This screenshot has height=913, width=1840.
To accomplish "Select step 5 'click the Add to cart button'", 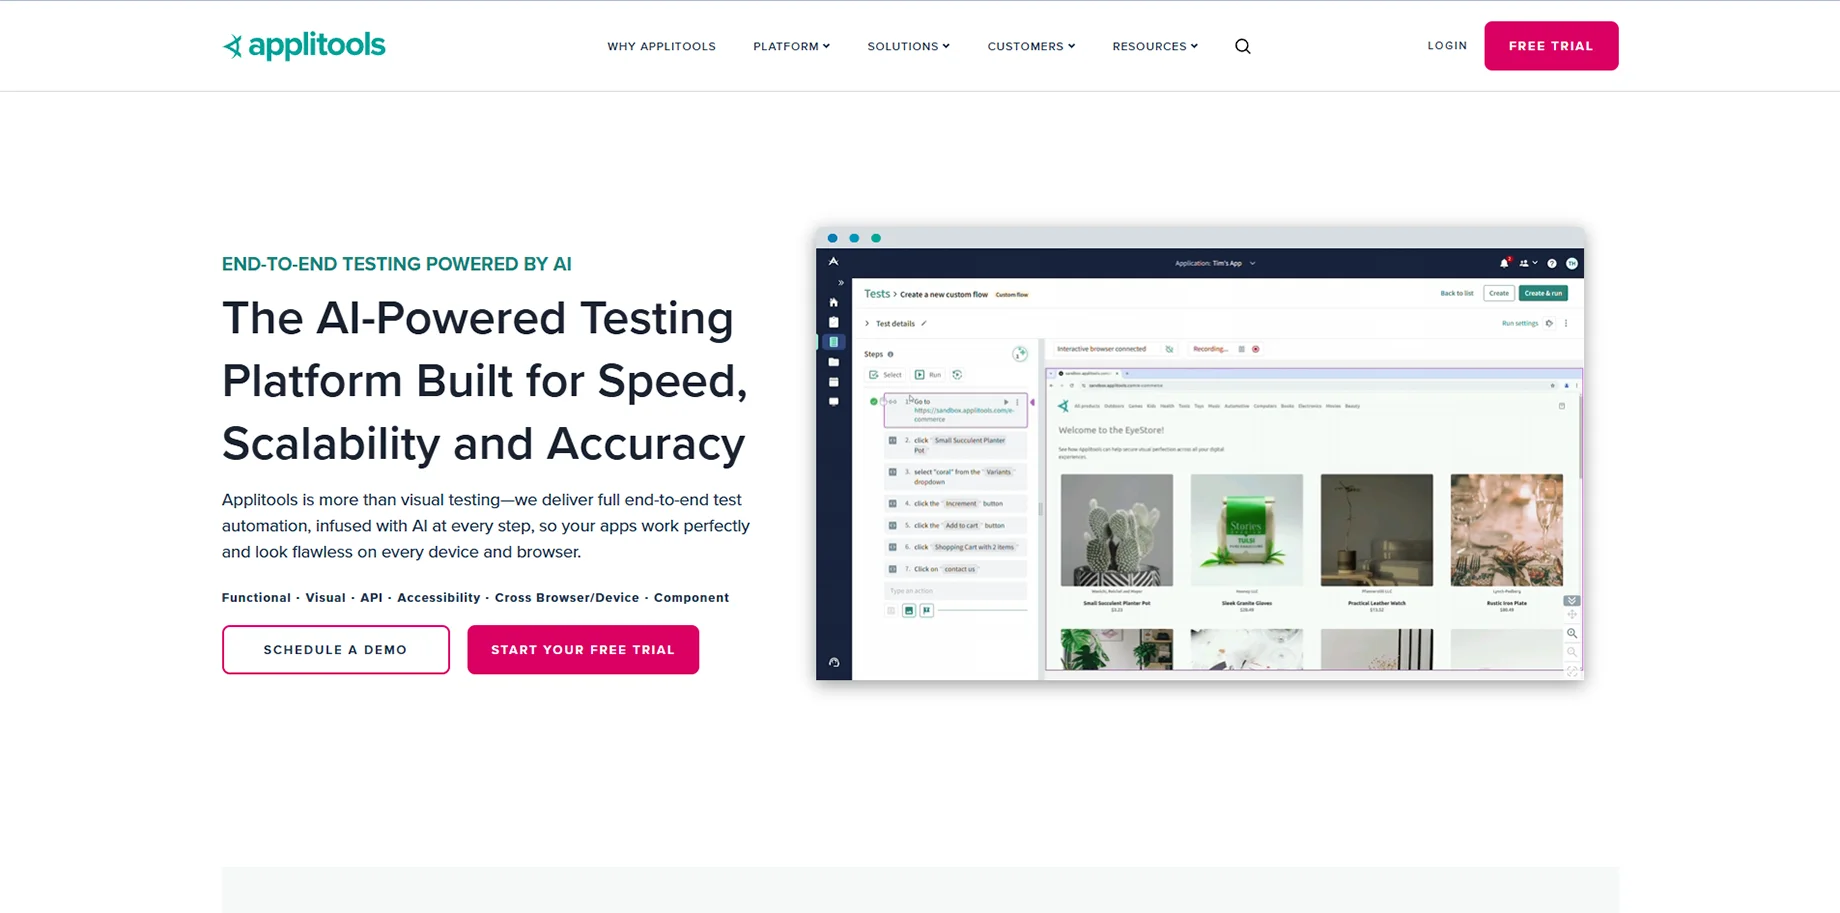I will 955,526.
